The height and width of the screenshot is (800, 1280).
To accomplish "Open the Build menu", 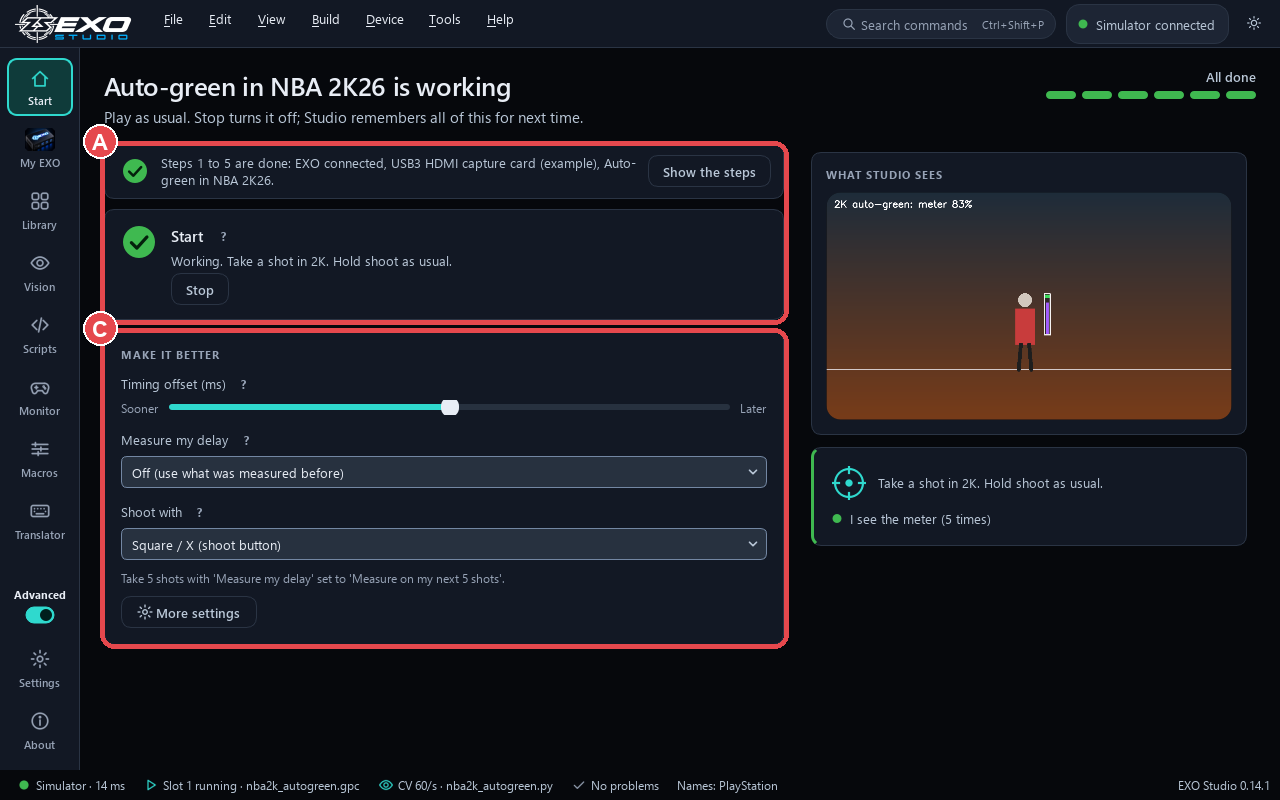I will click(x=325, y=20).
